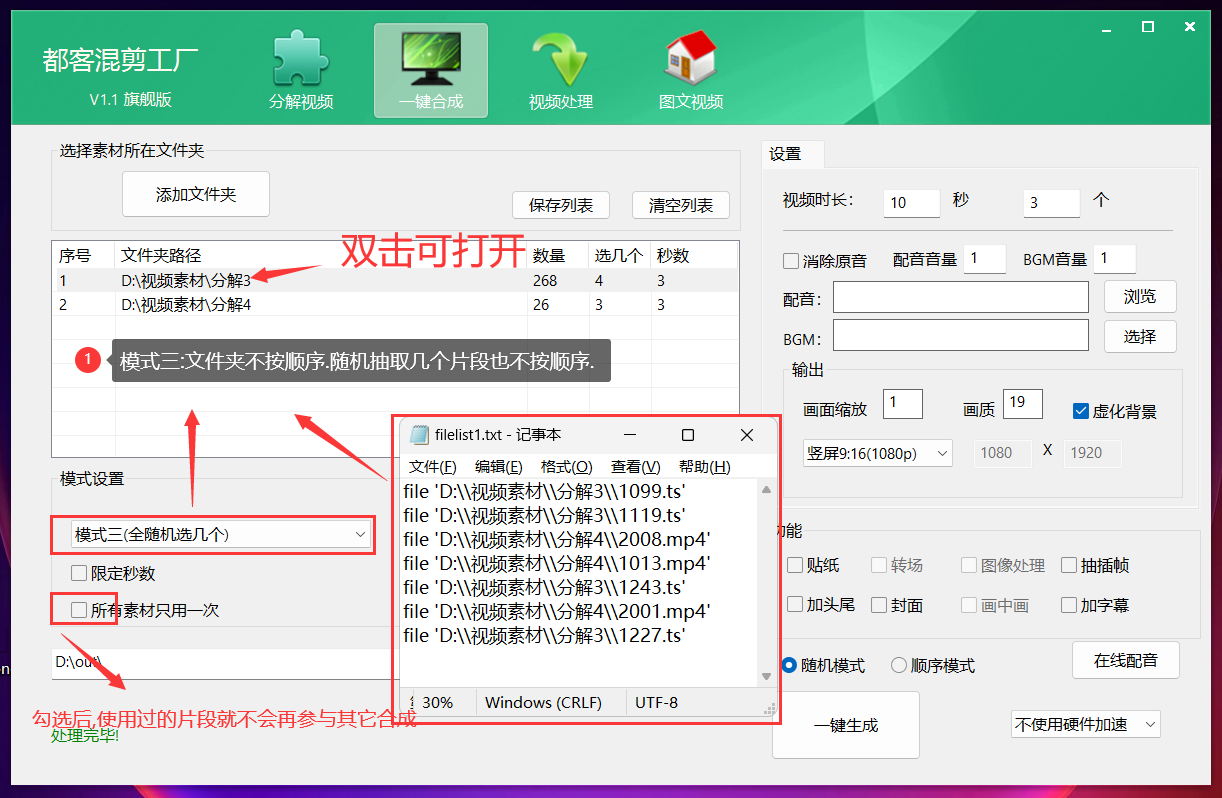The width and height of the screenshot is (1222, 798).
Task: Click the BGM音量 input field
Action: (1115, 259)
